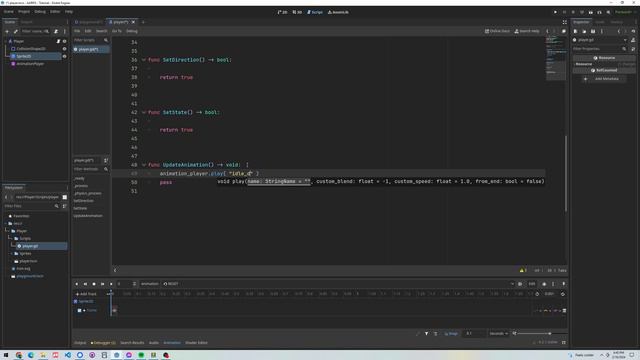Expand the Player folder in FileSystem
The height and width of the screenshot is (360, 640).
[x=7, y=231]
